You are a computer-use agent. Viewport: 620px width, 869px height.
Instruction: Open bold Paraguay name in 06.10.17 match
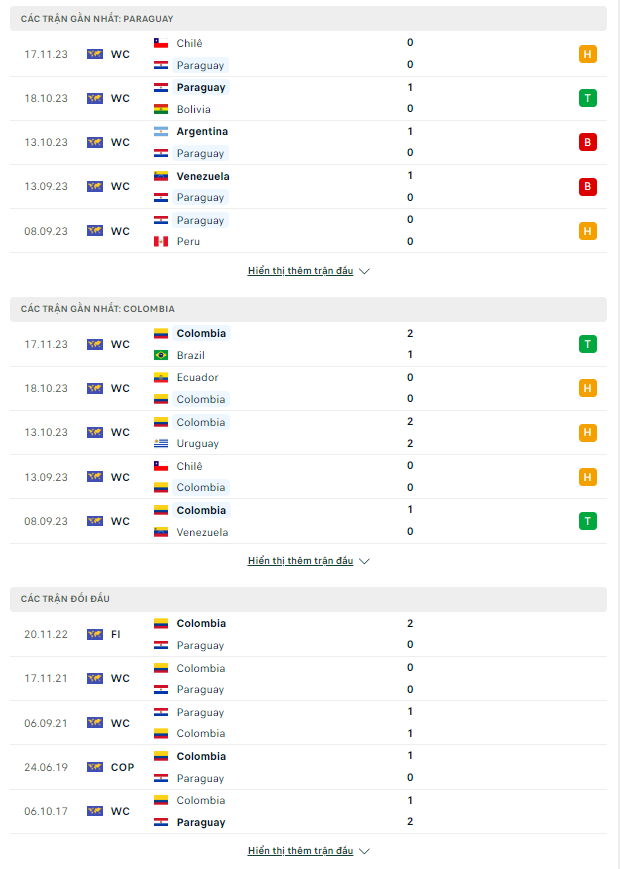coord(201,822)
